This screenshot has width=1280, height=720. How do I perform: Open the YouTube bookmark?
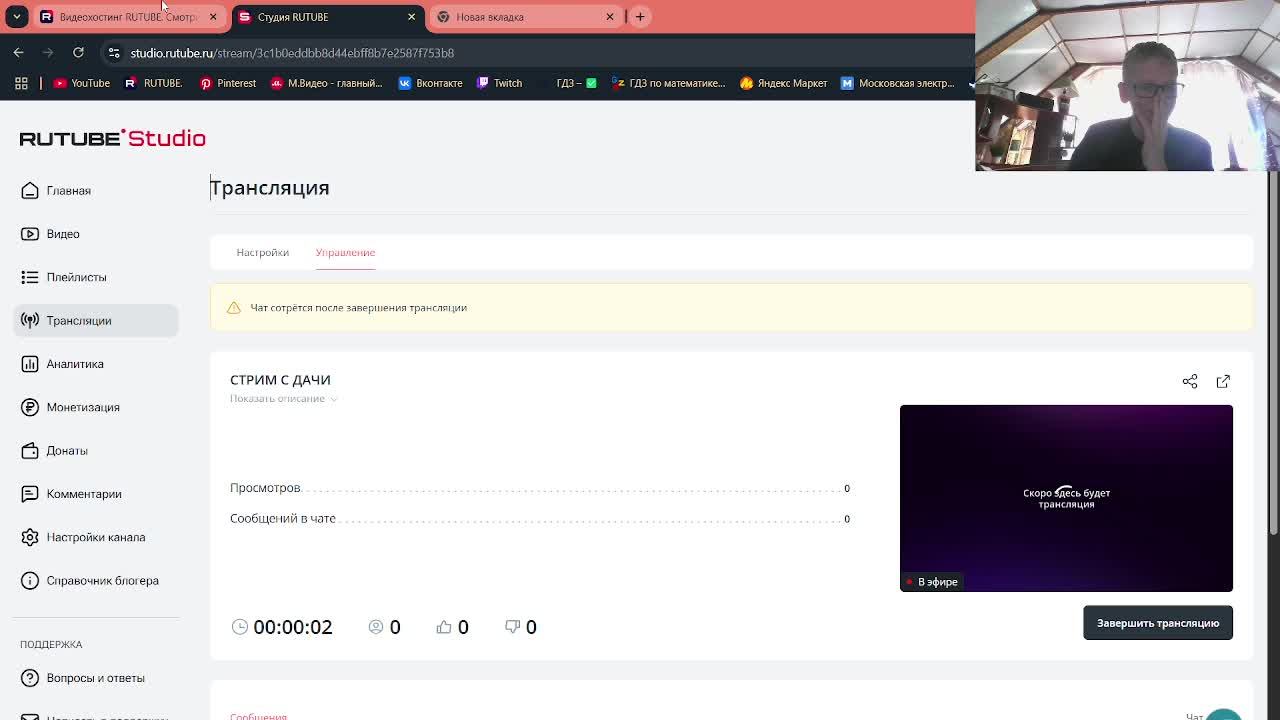82,83
